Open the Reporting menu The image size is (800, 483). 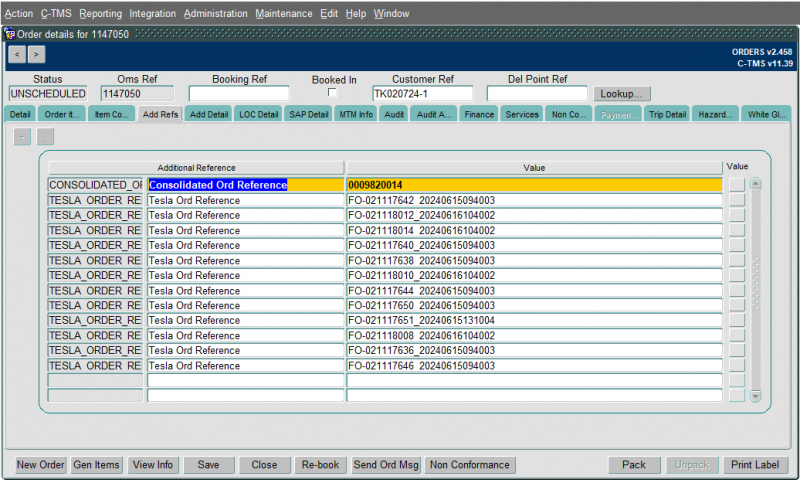coord(101,14)
